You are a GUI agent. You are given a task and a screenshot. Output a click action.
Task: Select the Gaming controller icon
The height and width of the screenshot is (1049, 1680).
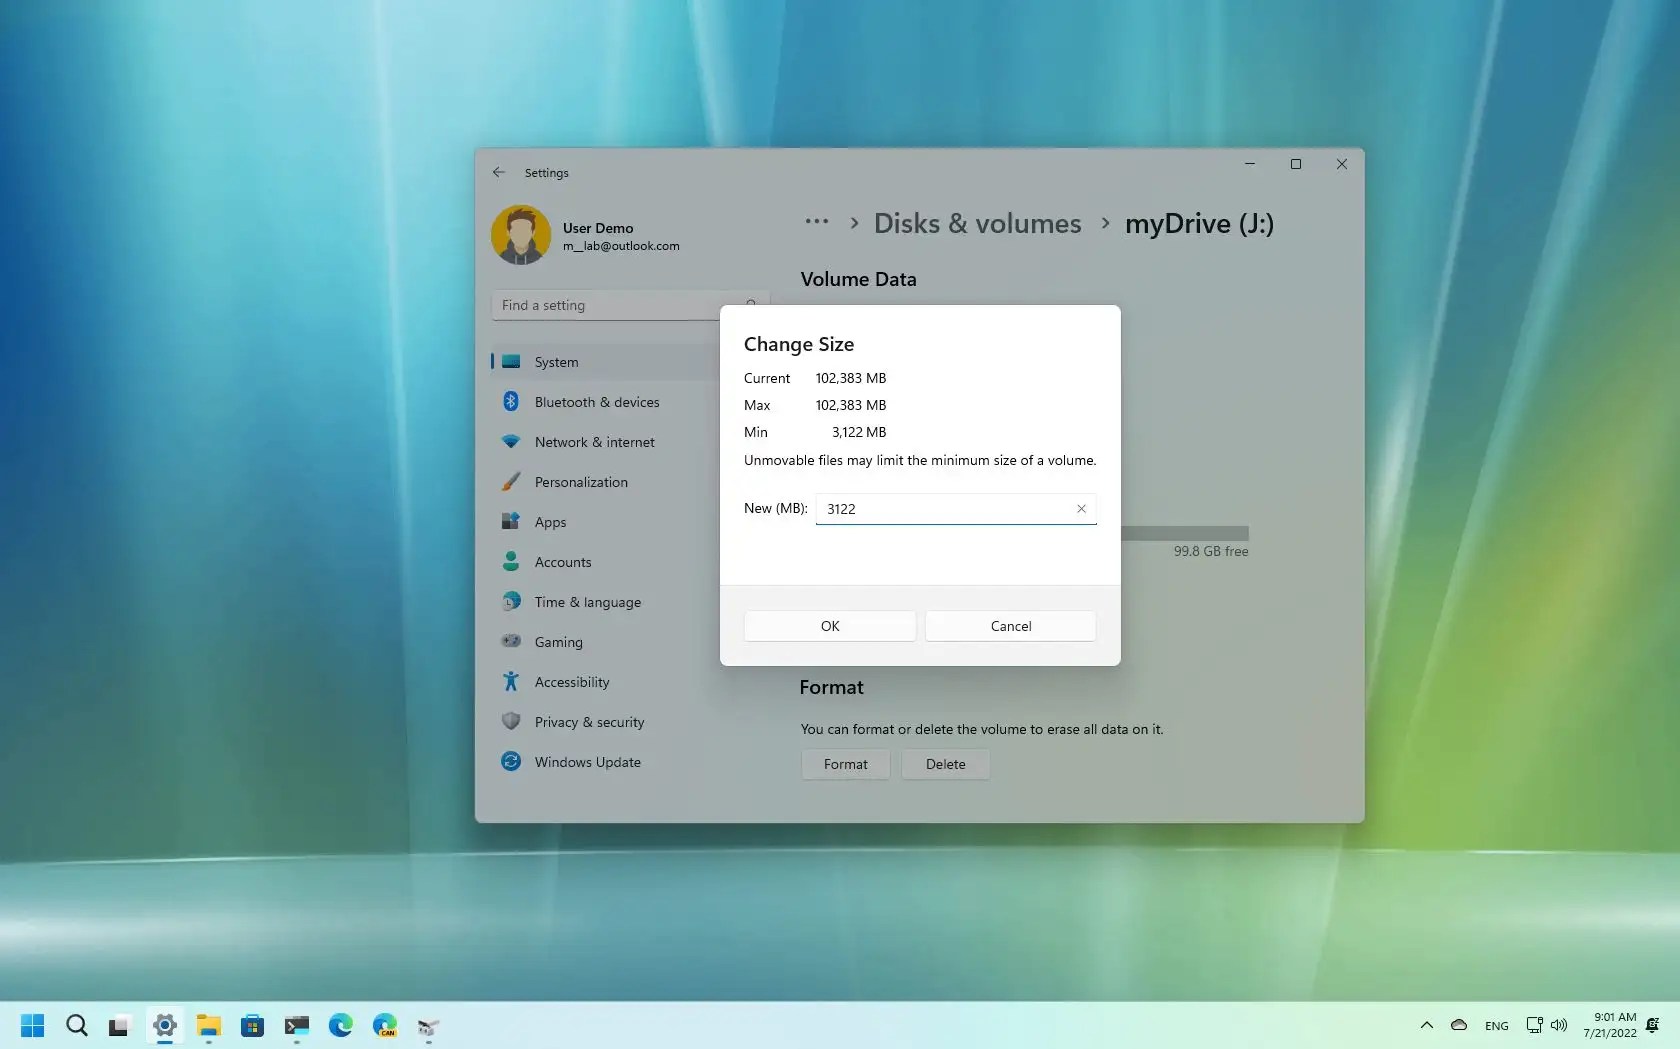[511, 641]
